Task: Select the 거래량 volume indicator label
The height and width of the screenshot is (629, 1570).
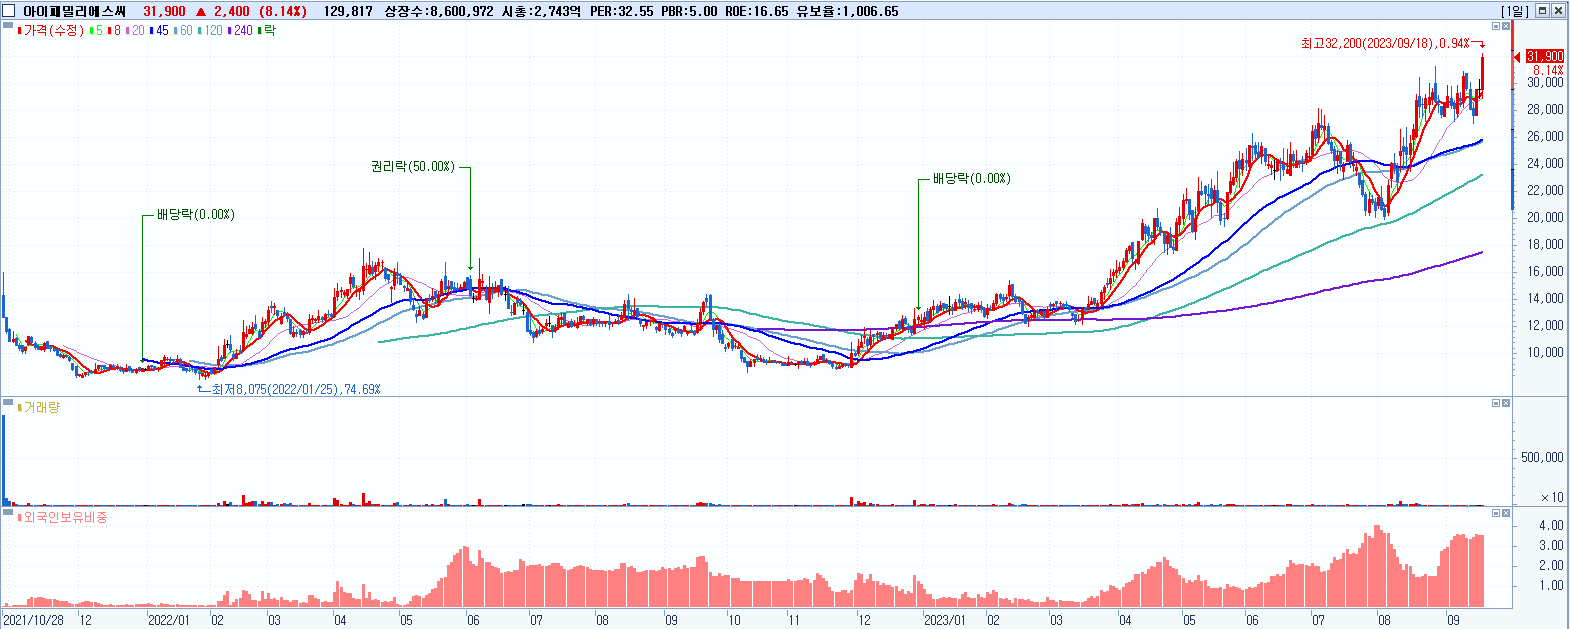Action: 39,408
